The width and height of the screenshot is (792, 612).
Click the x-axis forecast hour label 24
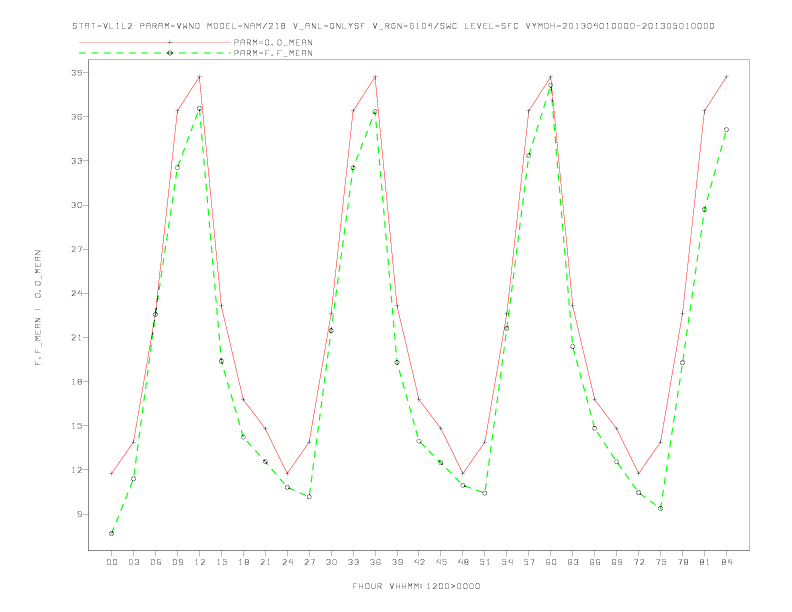(287, 562)
